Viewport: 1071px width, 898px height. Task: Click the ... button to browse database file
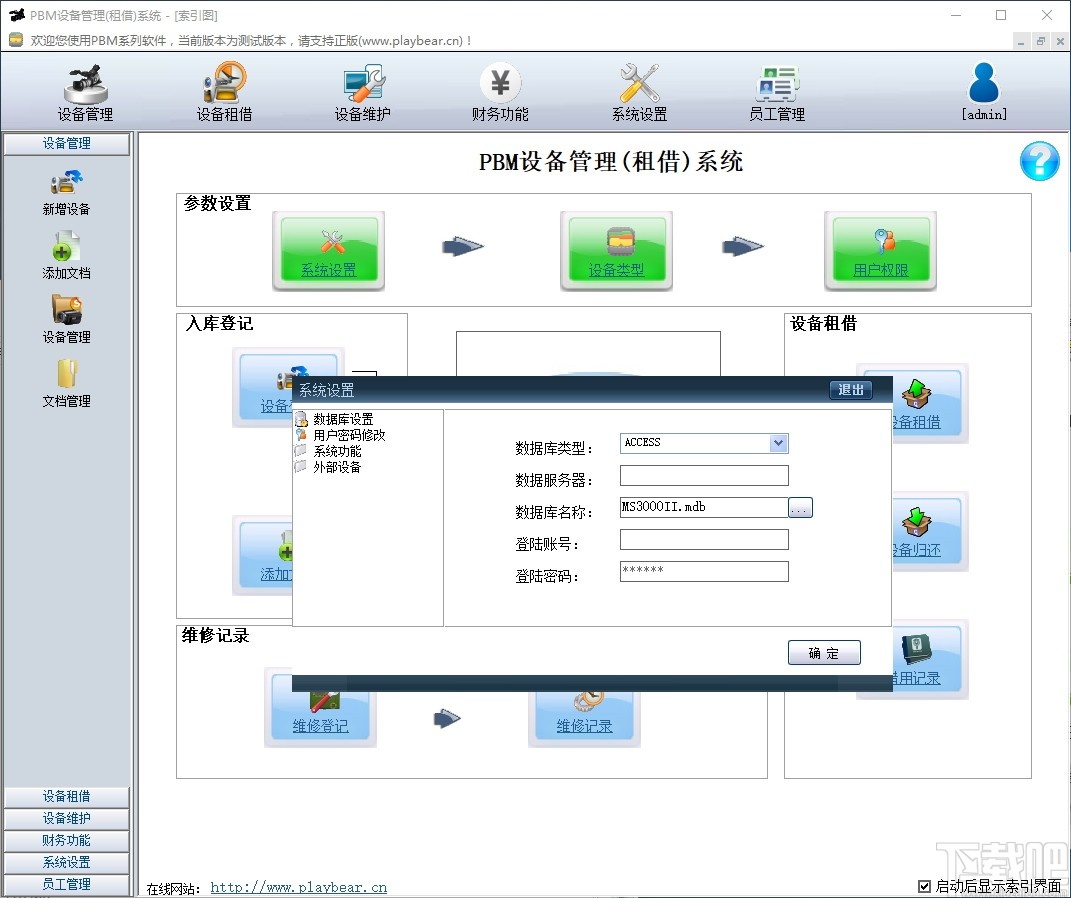(799, 507)
